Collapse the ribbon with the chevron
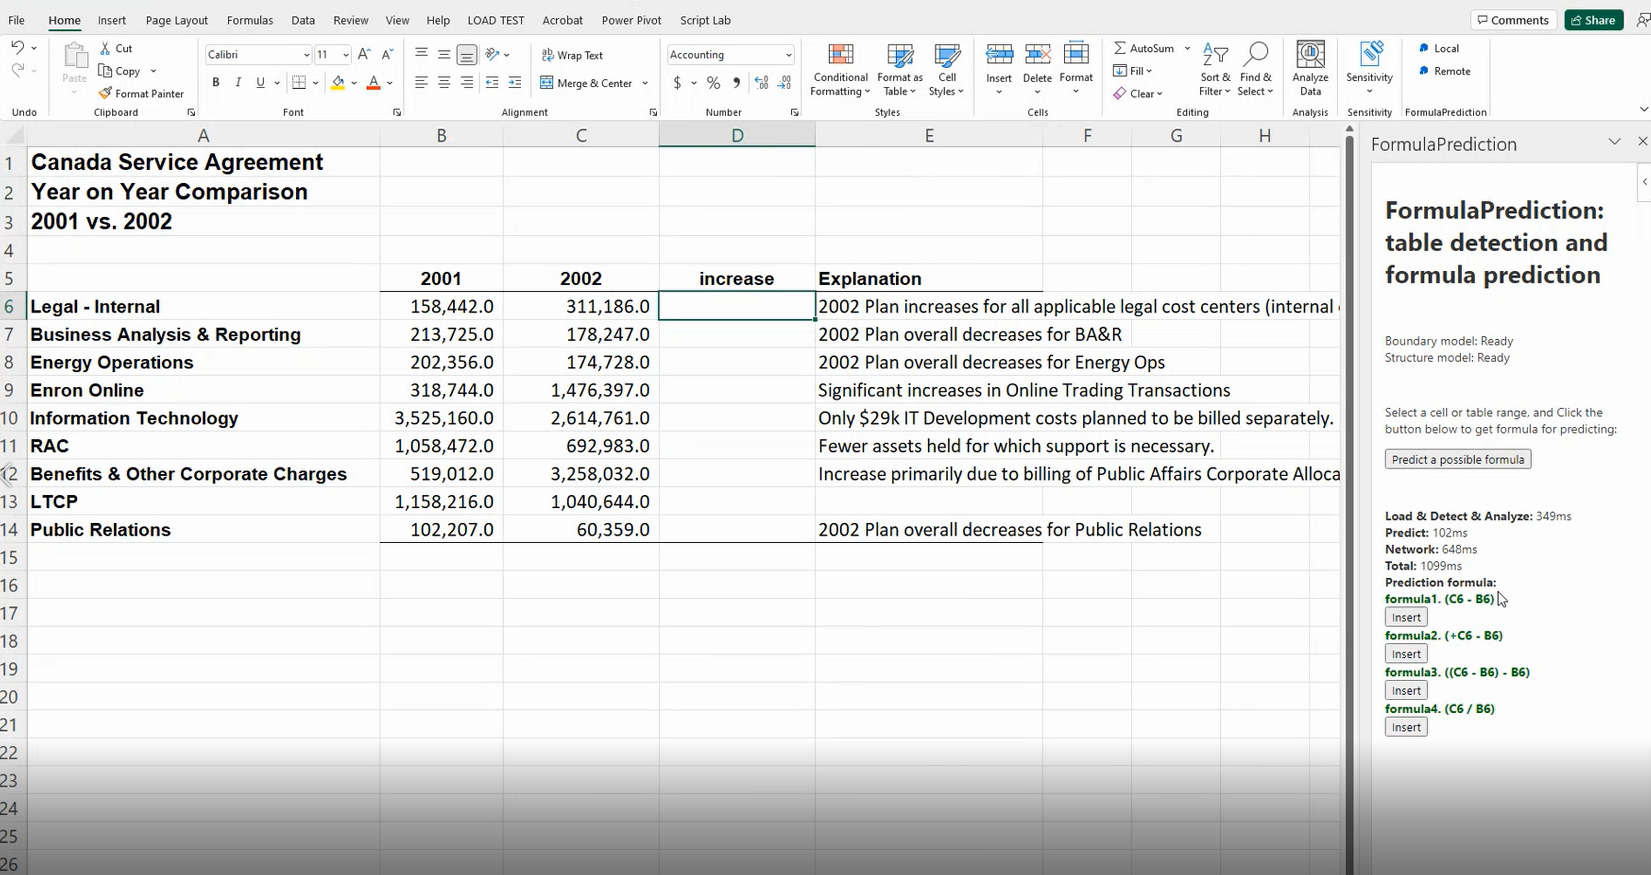 tap(1643, 110)
